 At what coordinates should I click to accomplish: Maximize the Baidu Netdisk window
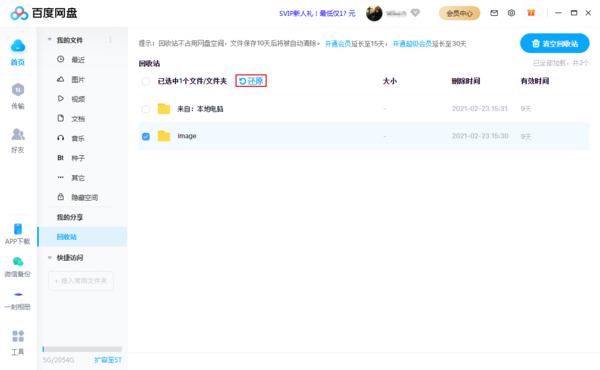pyautogui.click(x=574, y=13)
